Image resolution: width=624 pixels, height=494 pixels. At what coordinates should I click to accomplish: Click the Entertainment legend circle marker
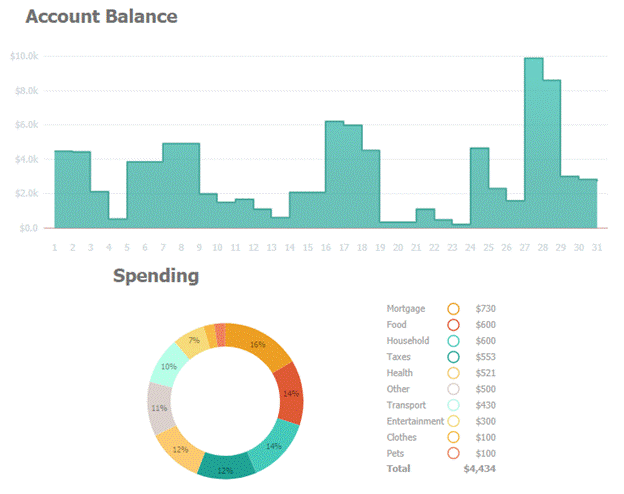453,421
